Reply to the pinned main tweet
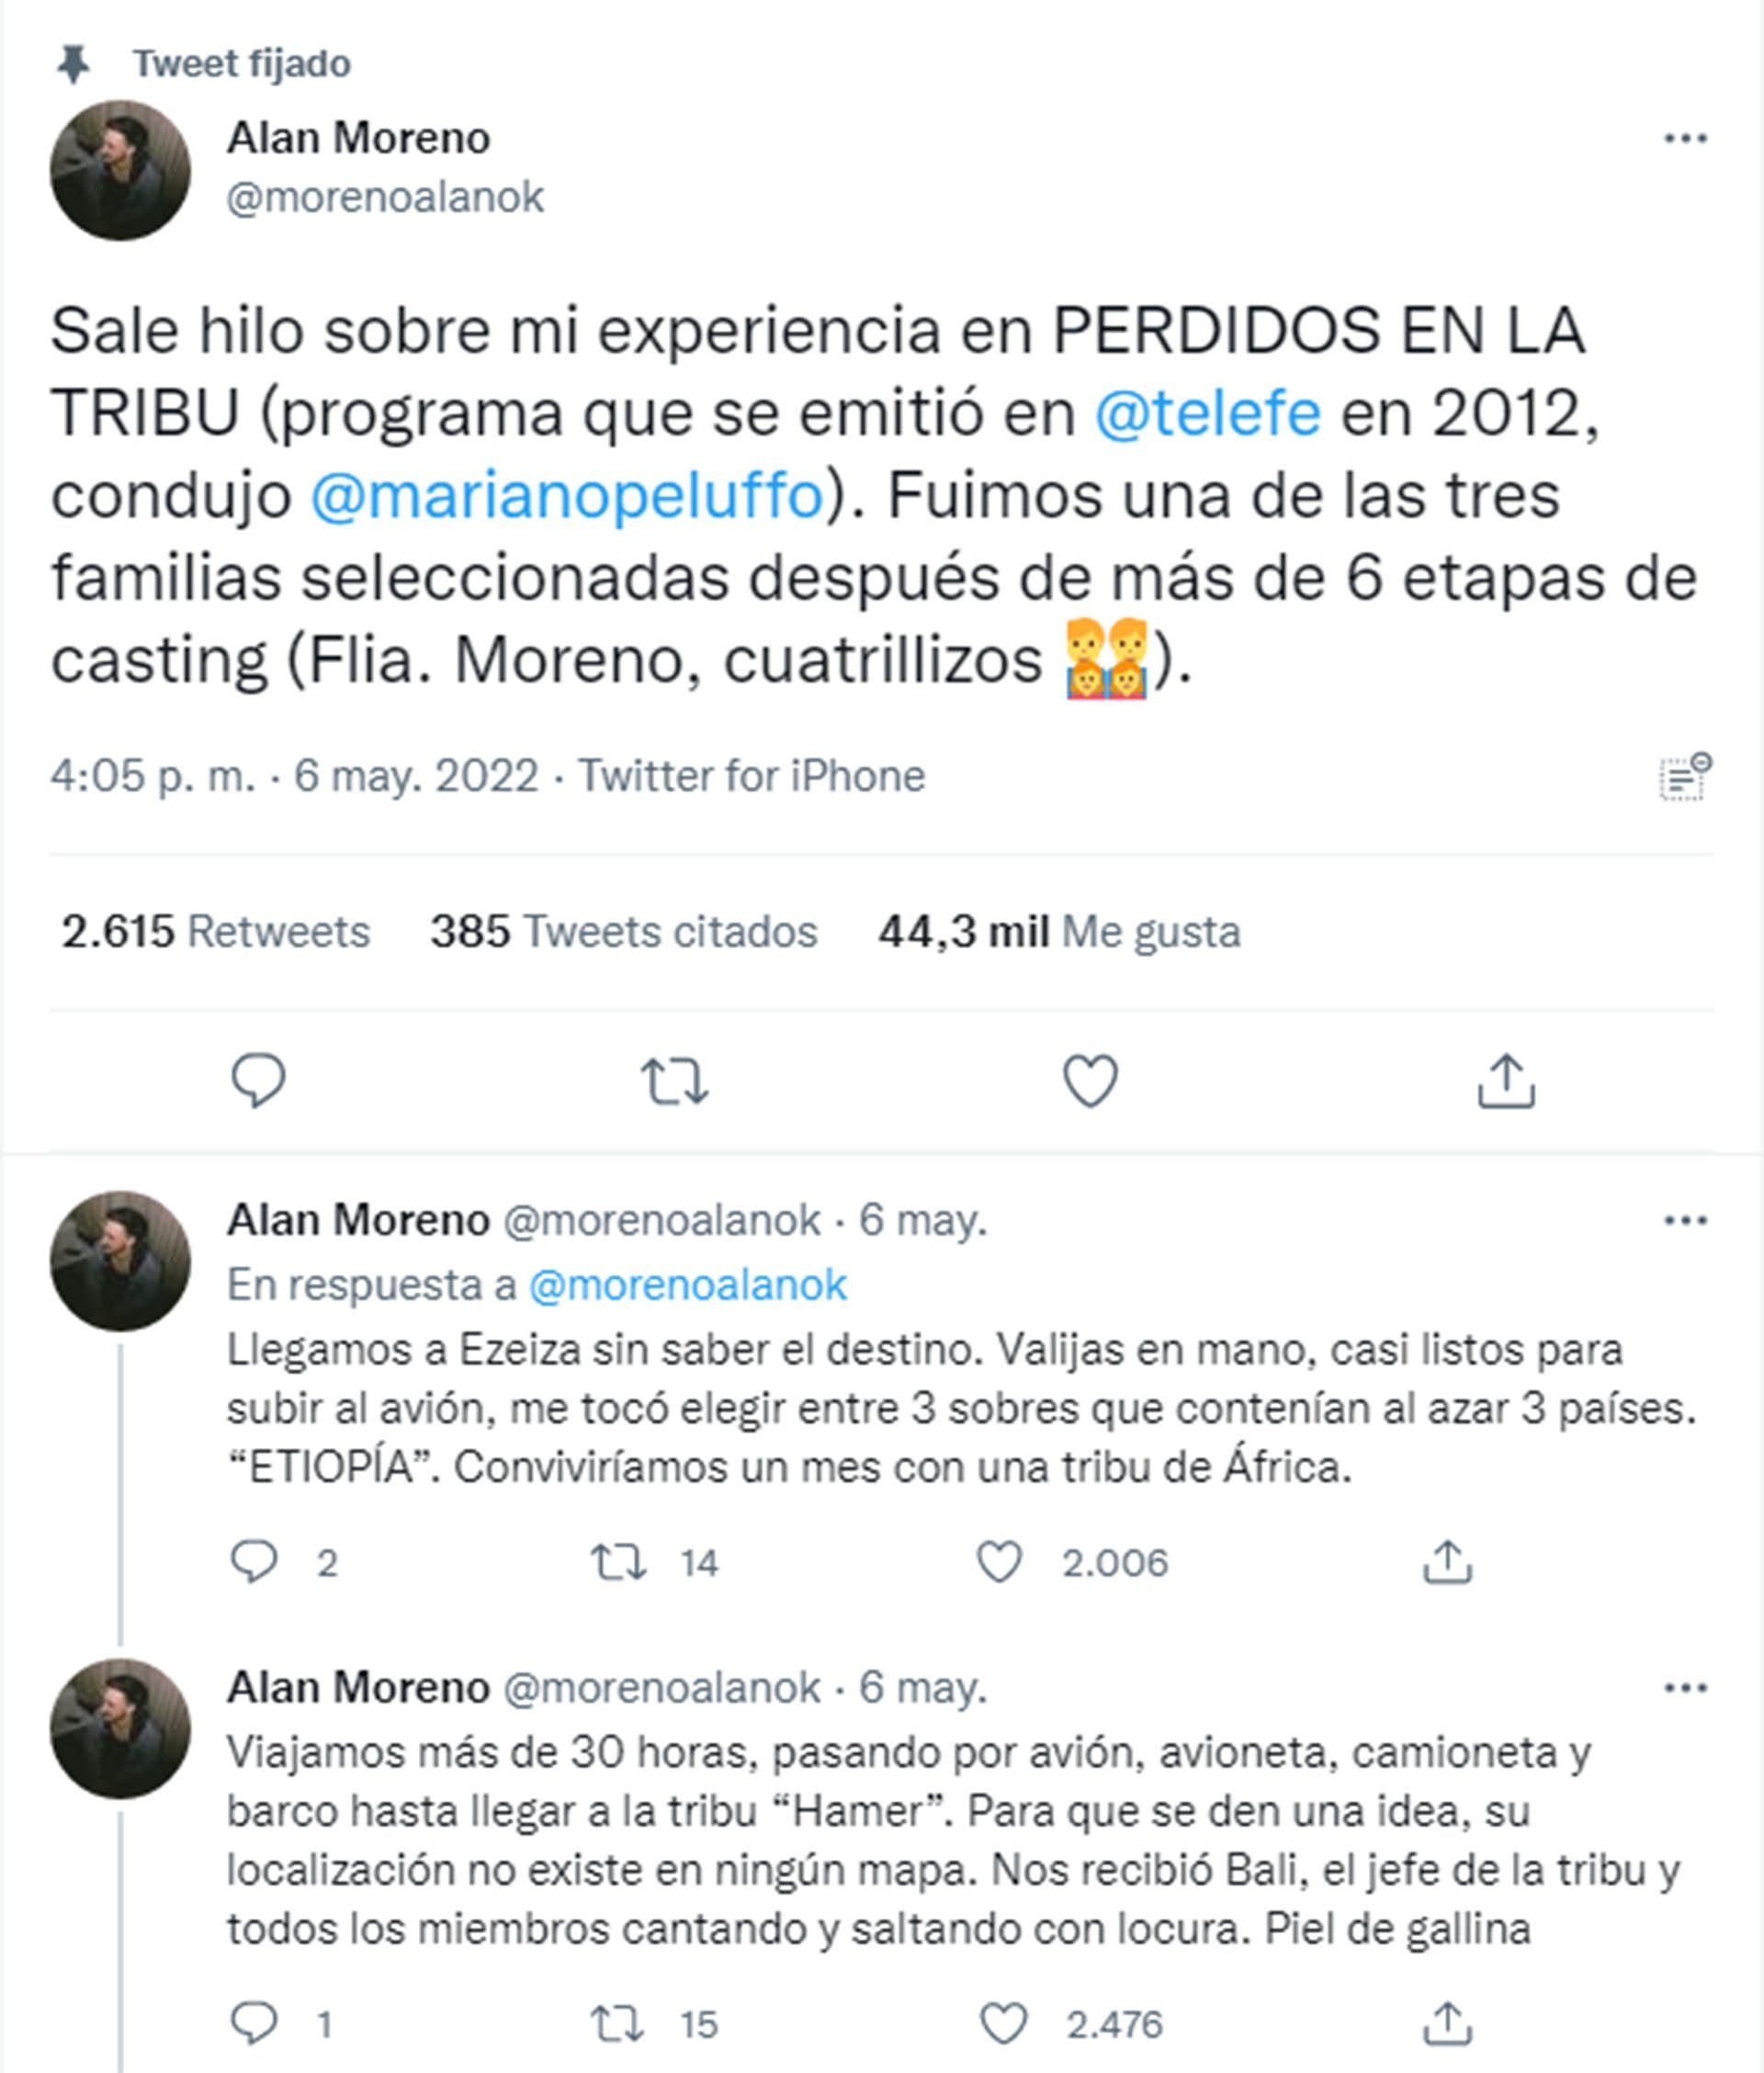The image size is (1764, 2073). coord(258,1080)
